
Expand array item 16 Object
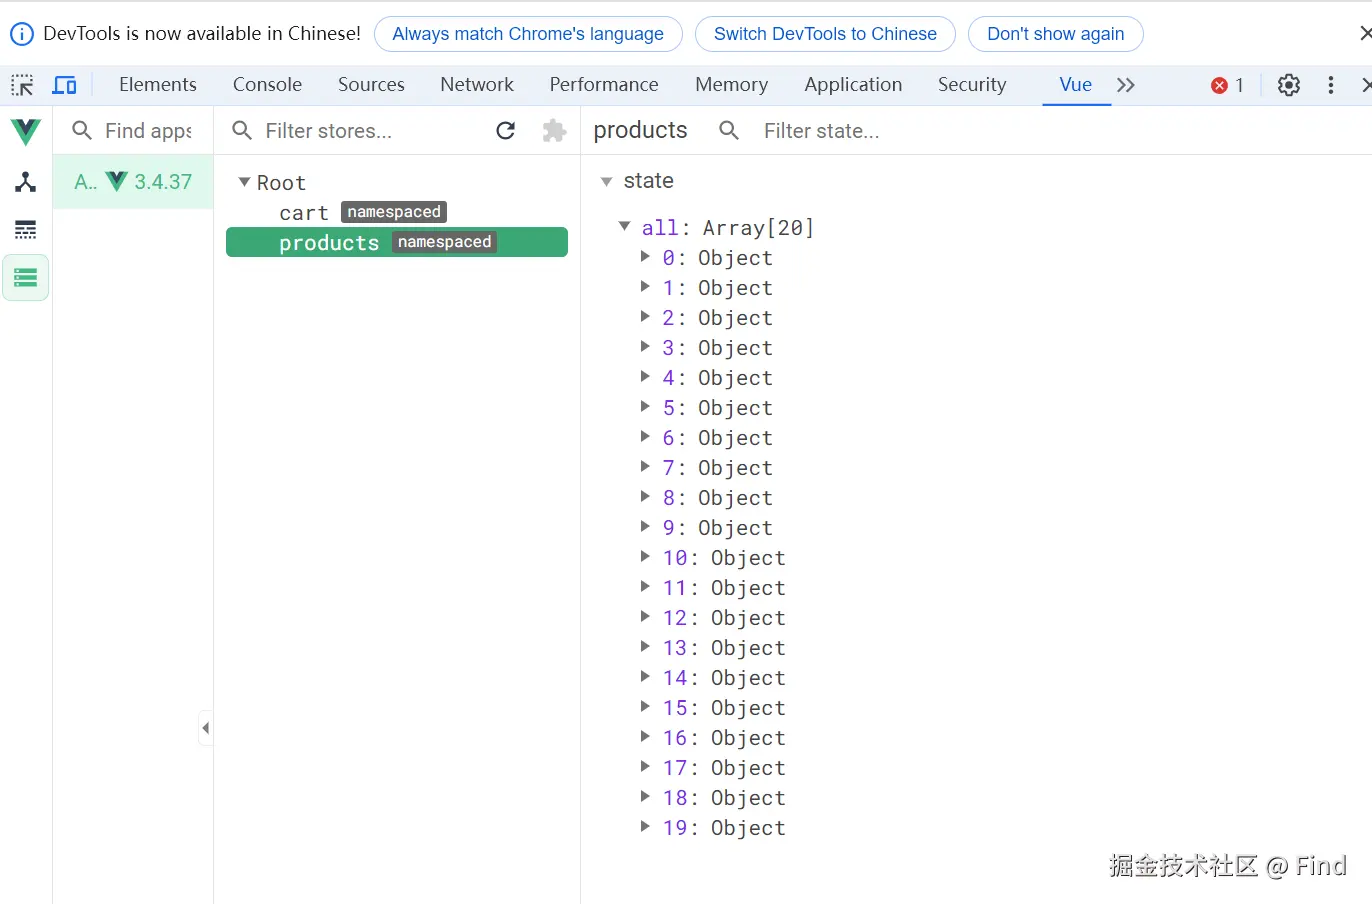tap(645, 737)
